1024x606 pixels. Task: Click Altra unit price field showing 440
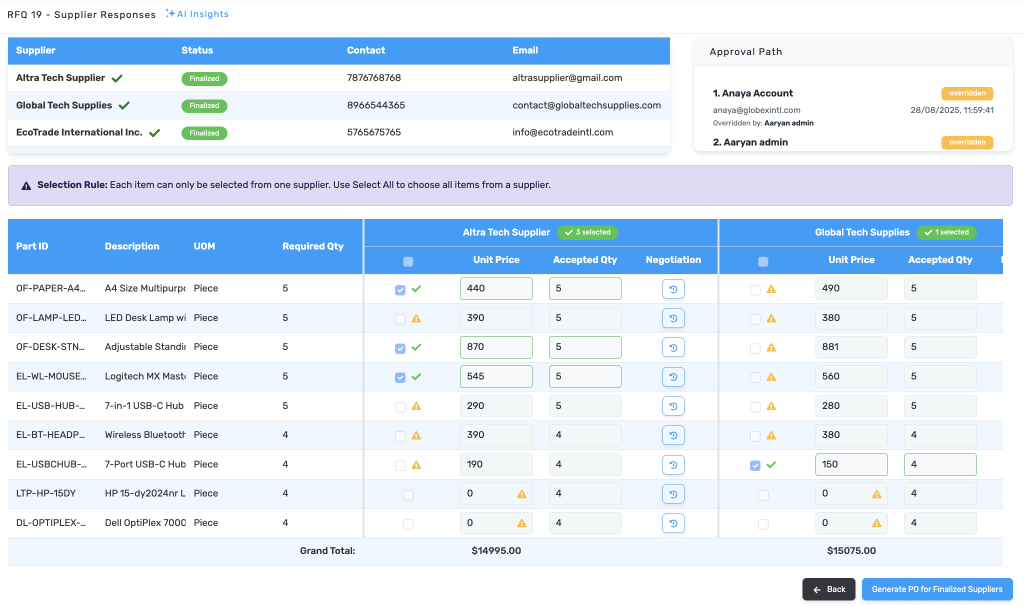tap(496, 289)
